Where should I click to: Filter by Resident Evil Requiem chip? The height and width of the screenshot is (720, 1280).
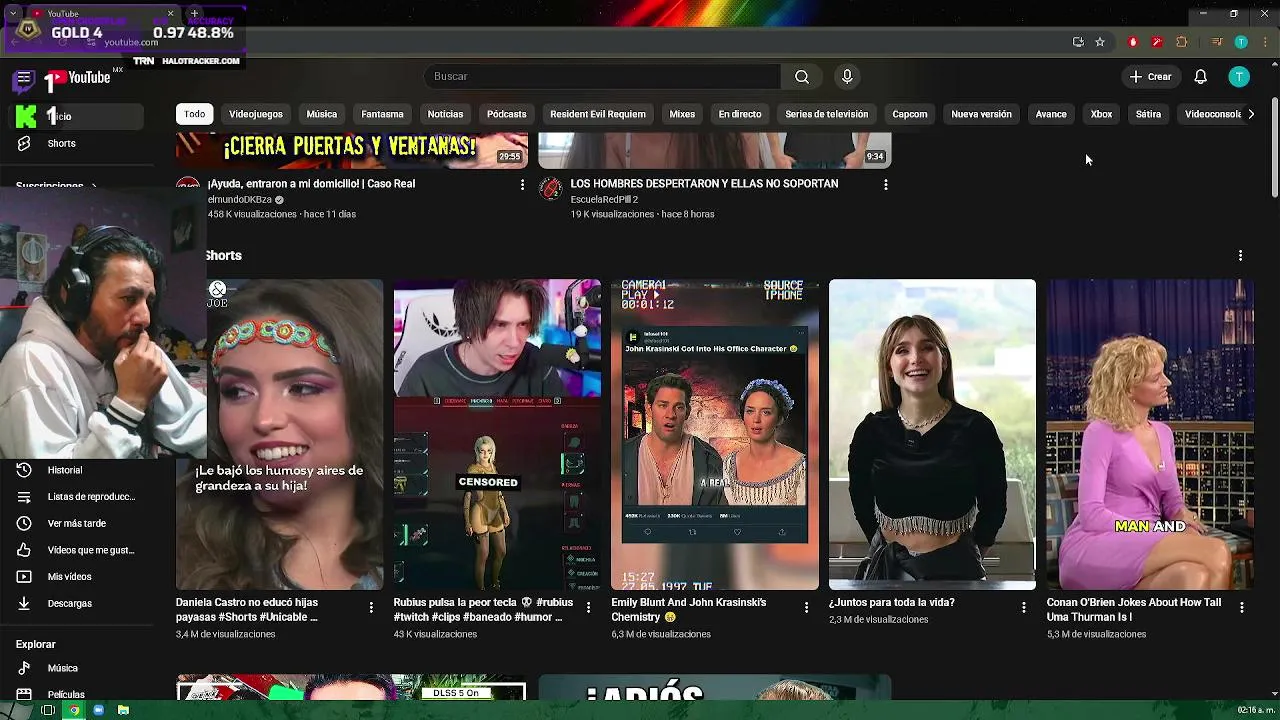click(x=598, y=114)
